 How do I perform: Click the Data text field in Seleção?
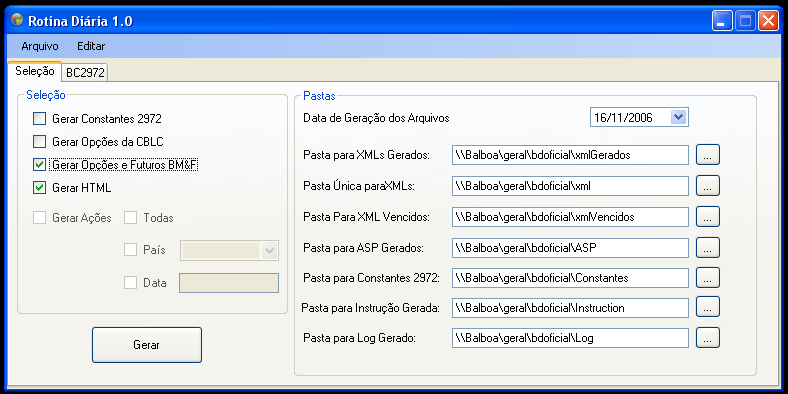point(229,283)
